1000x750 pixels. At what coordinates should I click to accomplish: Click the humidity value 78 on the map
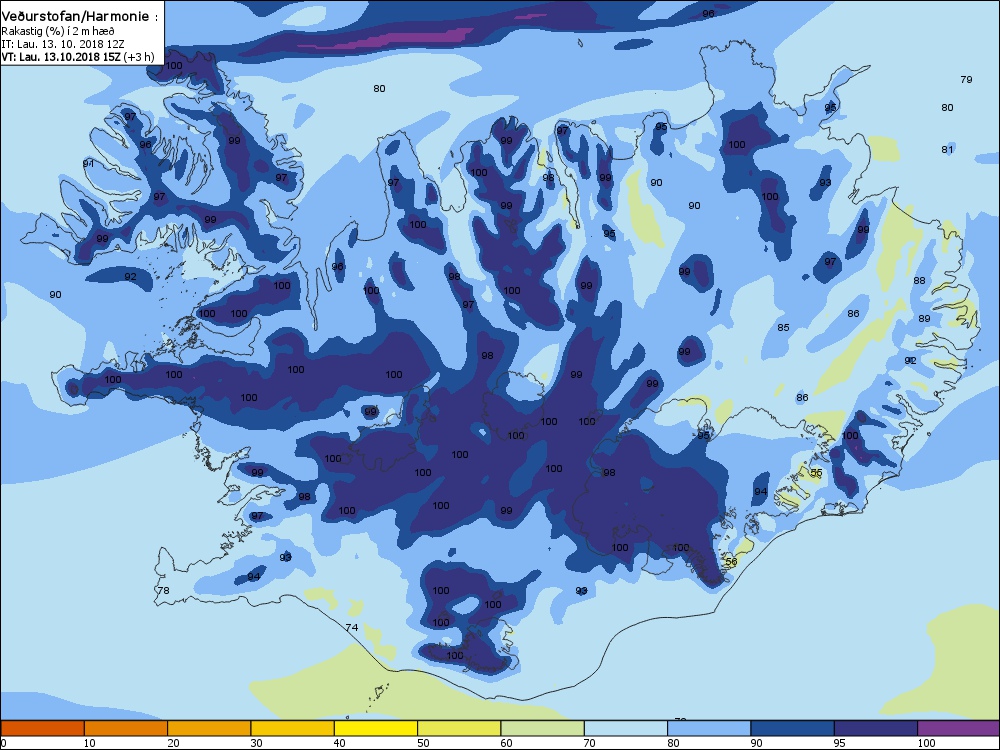[x=164, y=591]
